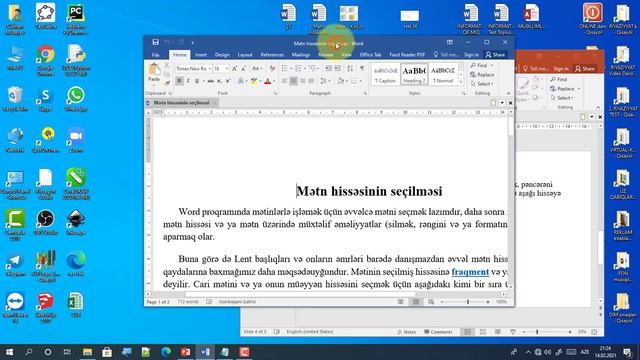Click the Read Mode view icon in Word's status bar
The width and height of the screenshot is (640, 360).
[x=401, y=302]
